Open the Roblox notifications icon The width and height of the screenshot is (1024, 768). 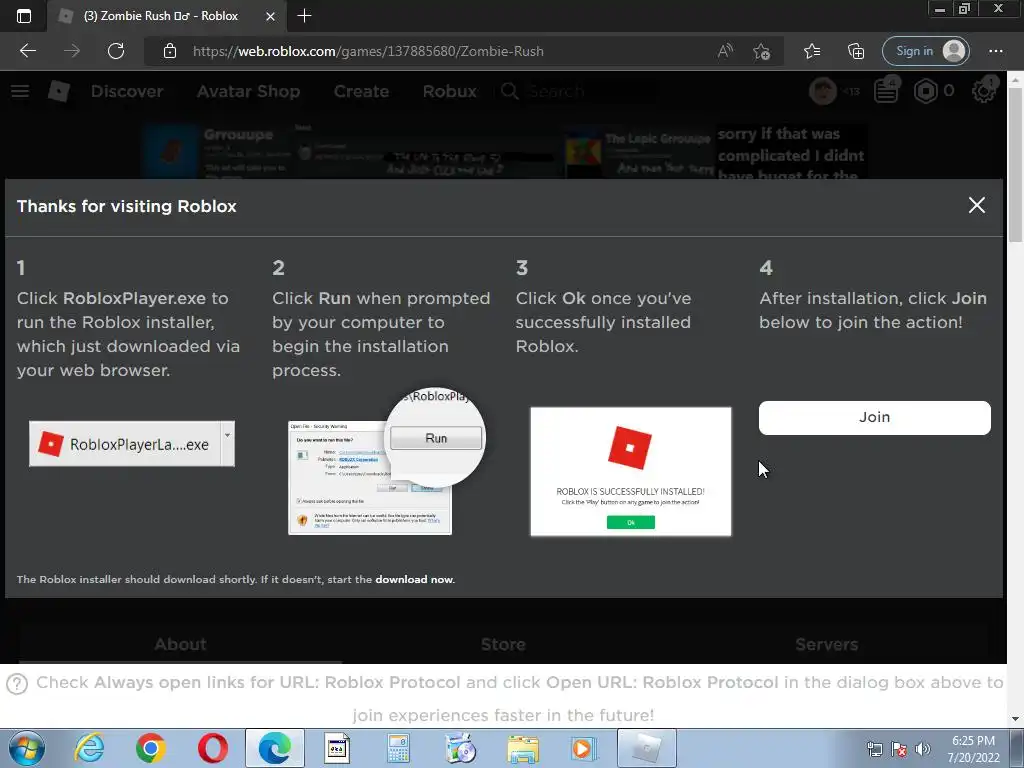tap(886, 91)
